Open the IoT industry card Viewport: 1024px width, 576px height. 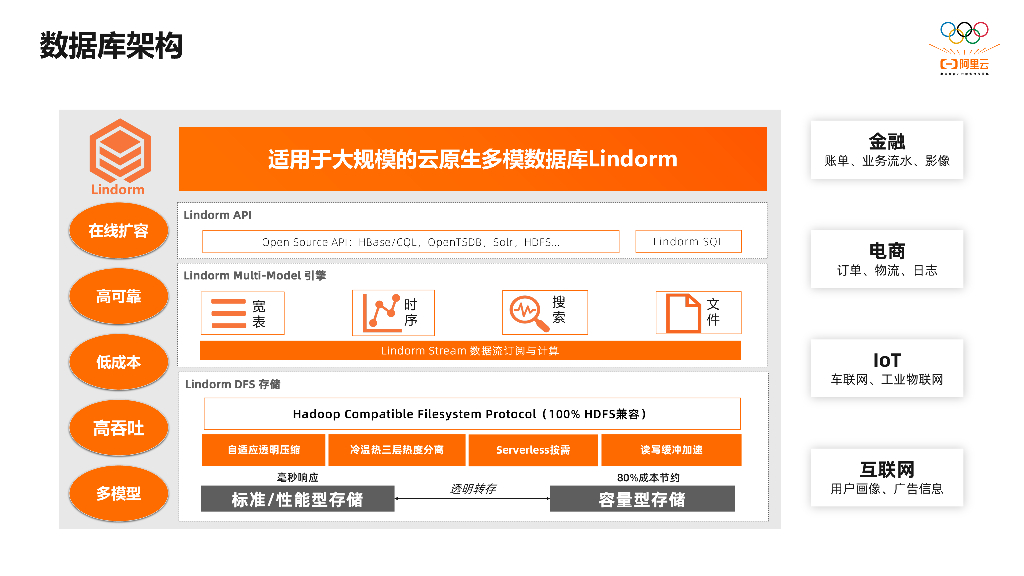tap(887, 368)
